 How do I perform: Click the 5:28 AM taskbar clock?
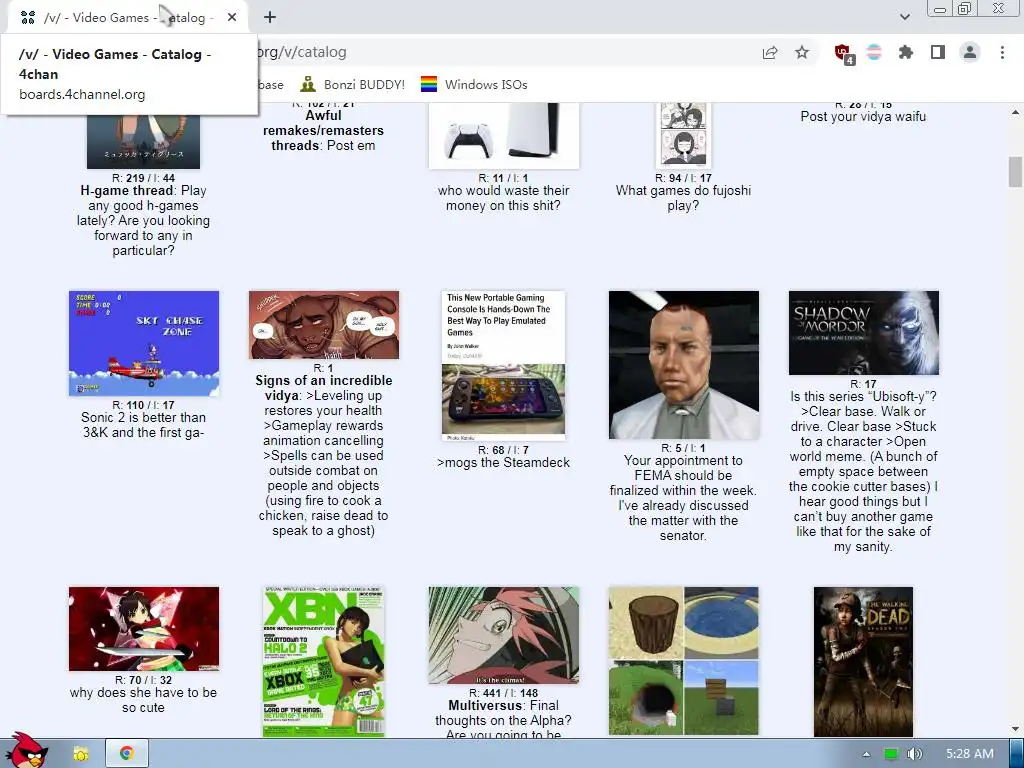point(970,754)
